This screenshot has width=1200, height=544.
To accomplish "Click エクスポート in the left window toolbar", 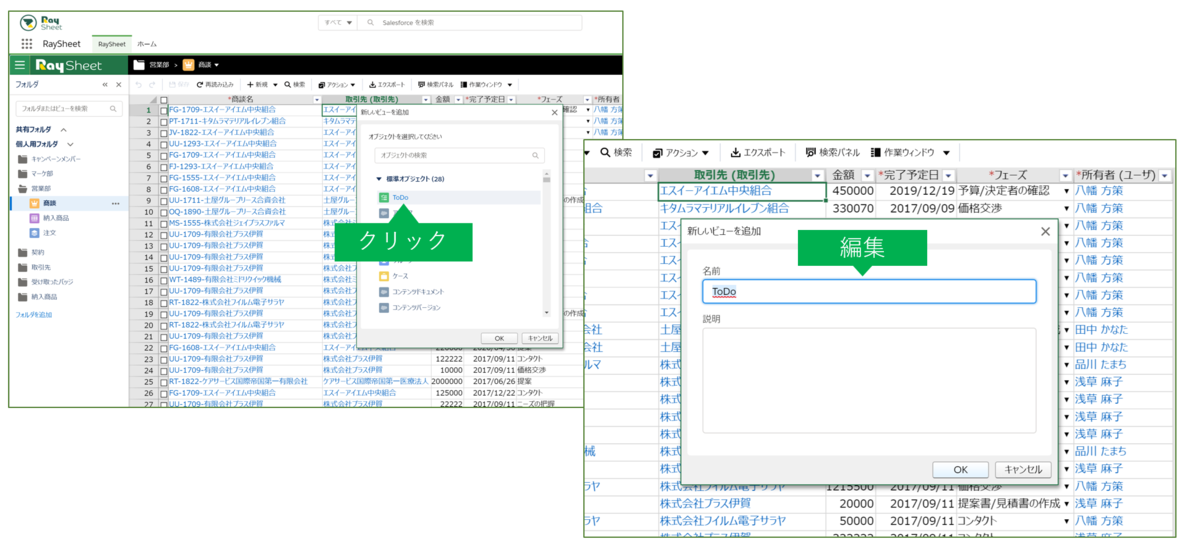I will [387, 85].
